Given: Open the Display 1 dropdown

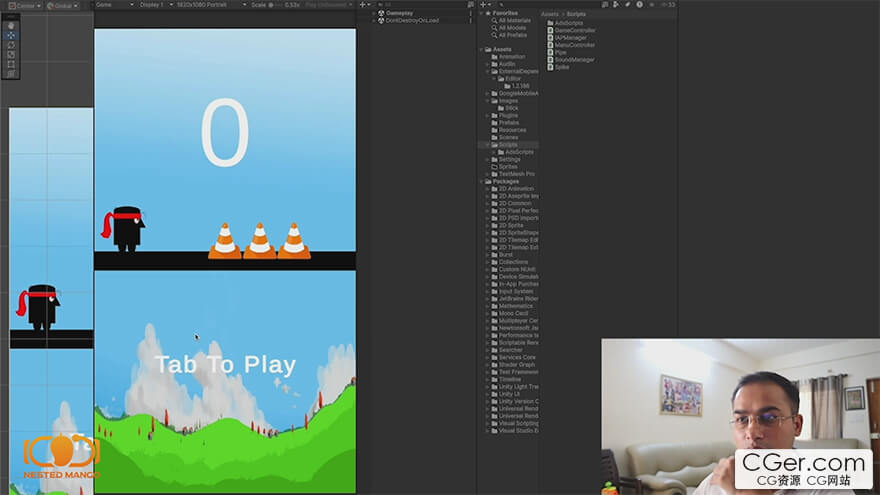Looking at the screenshot, I should coord(153,5).
